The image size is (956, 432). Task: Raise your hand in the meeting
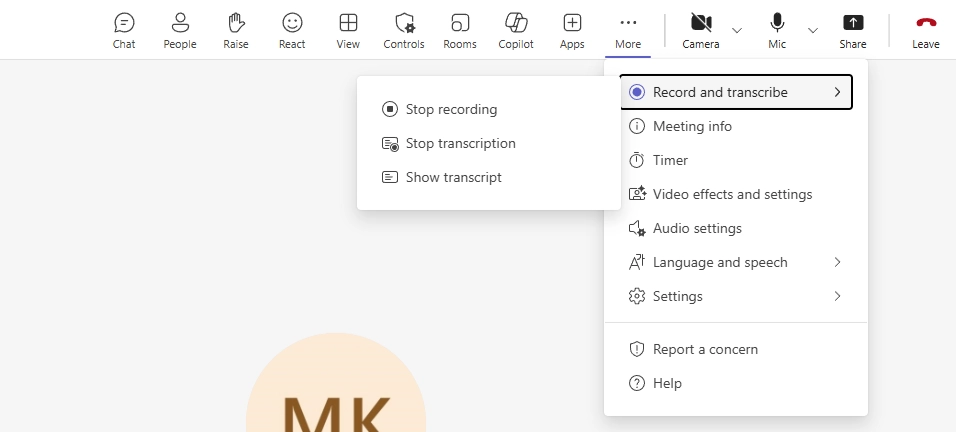click(x=235, y=30)
